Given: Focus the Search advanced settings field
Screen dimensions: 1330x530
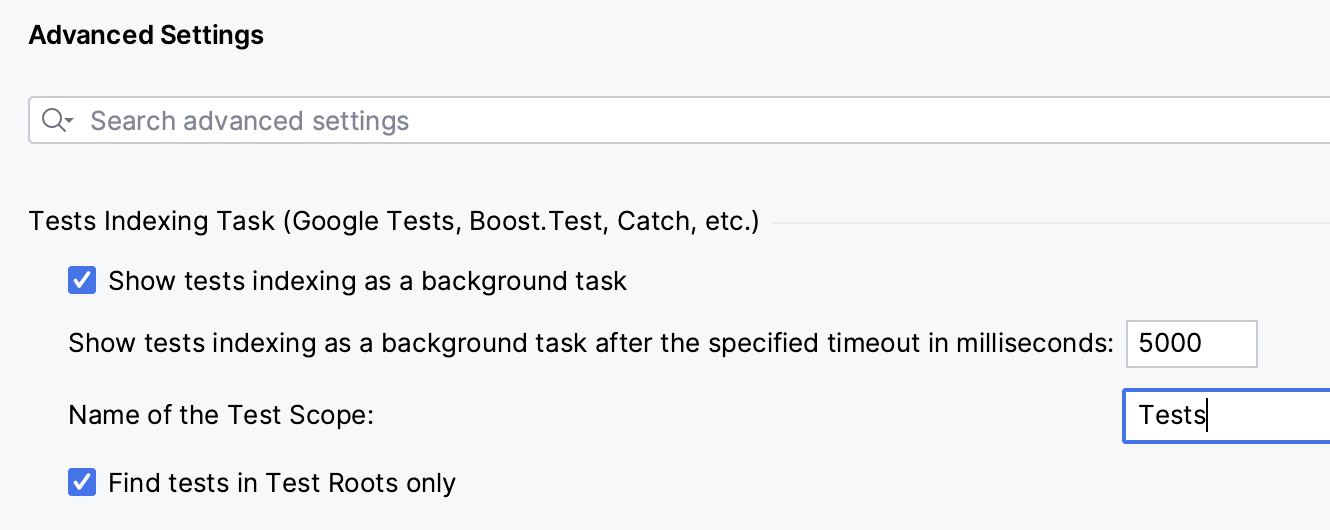Looking at the screenshot, I should pos(600,121).
